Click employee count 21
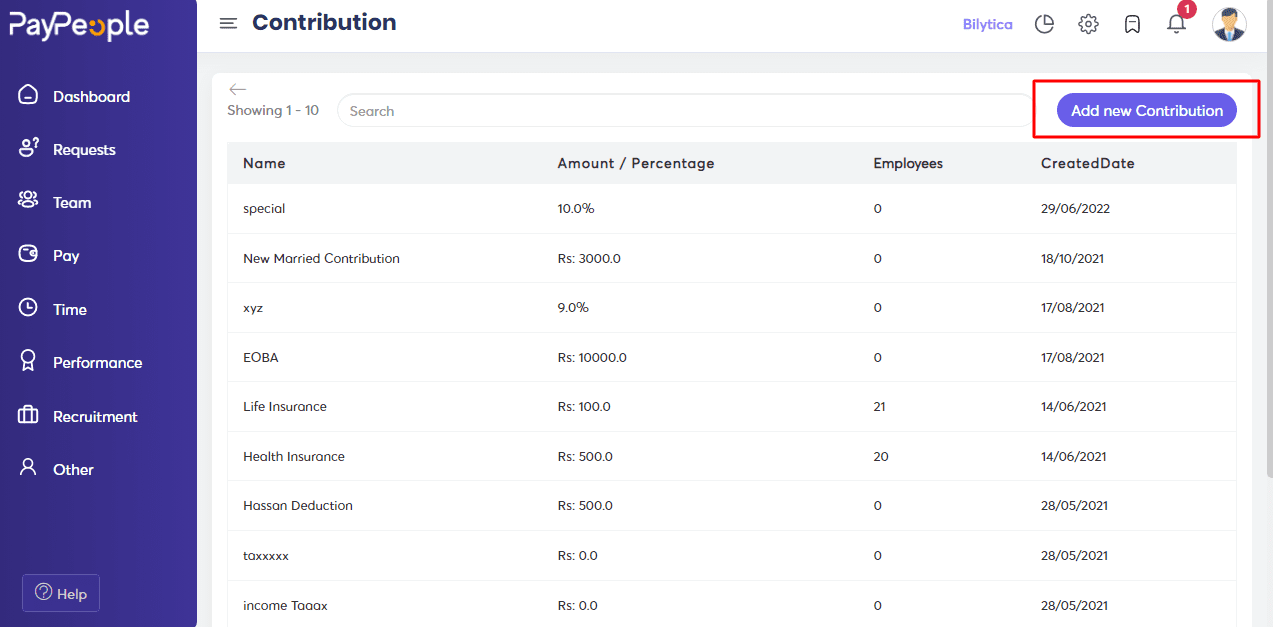 click(880, 406)
